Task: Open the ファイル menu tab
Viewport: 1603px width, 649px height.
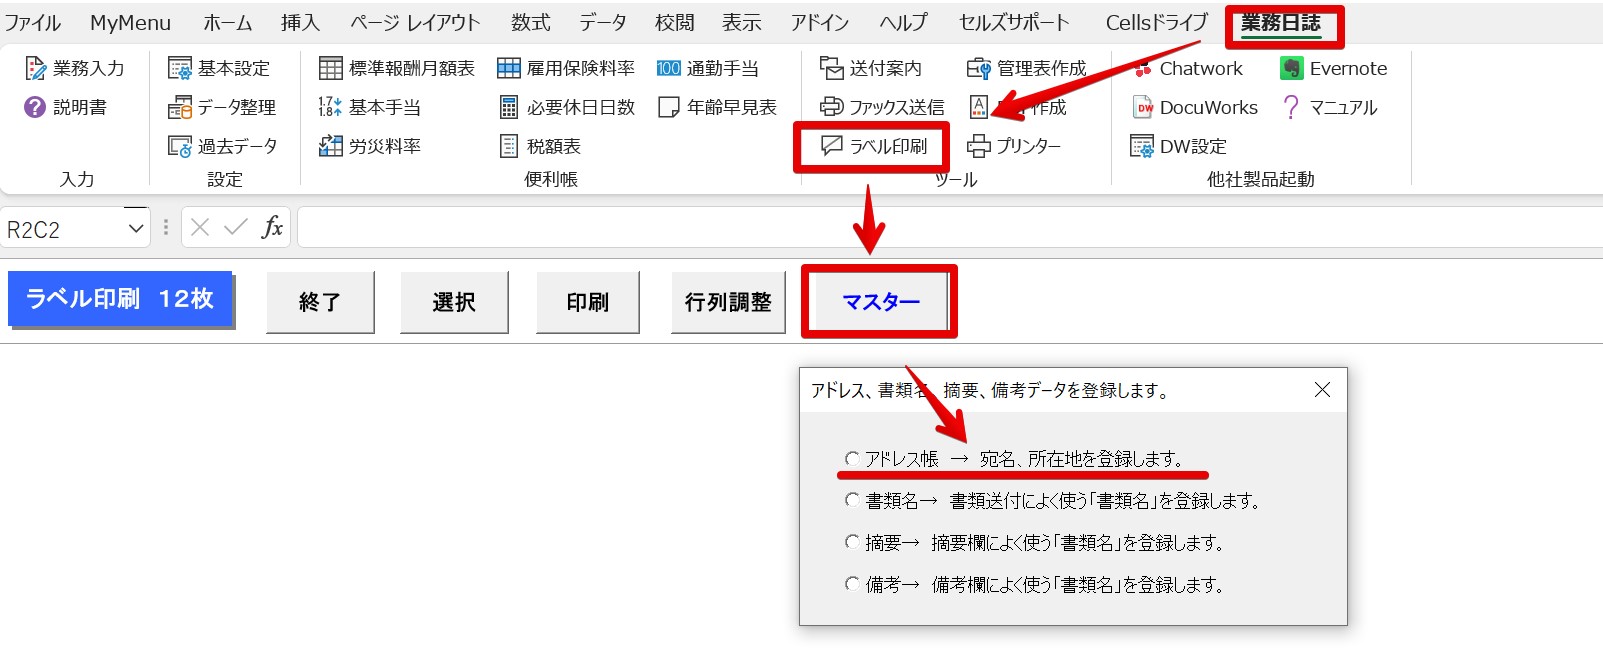Action: tap(33, 22)
